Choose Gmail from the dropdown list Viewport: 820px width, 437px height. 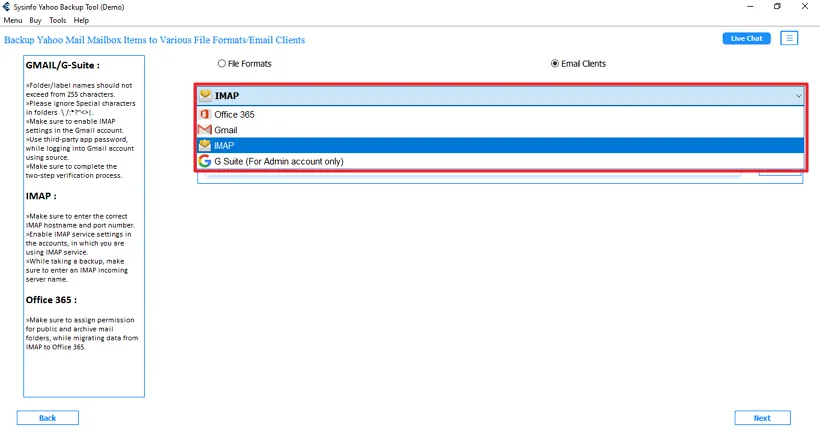pos(500,130)
